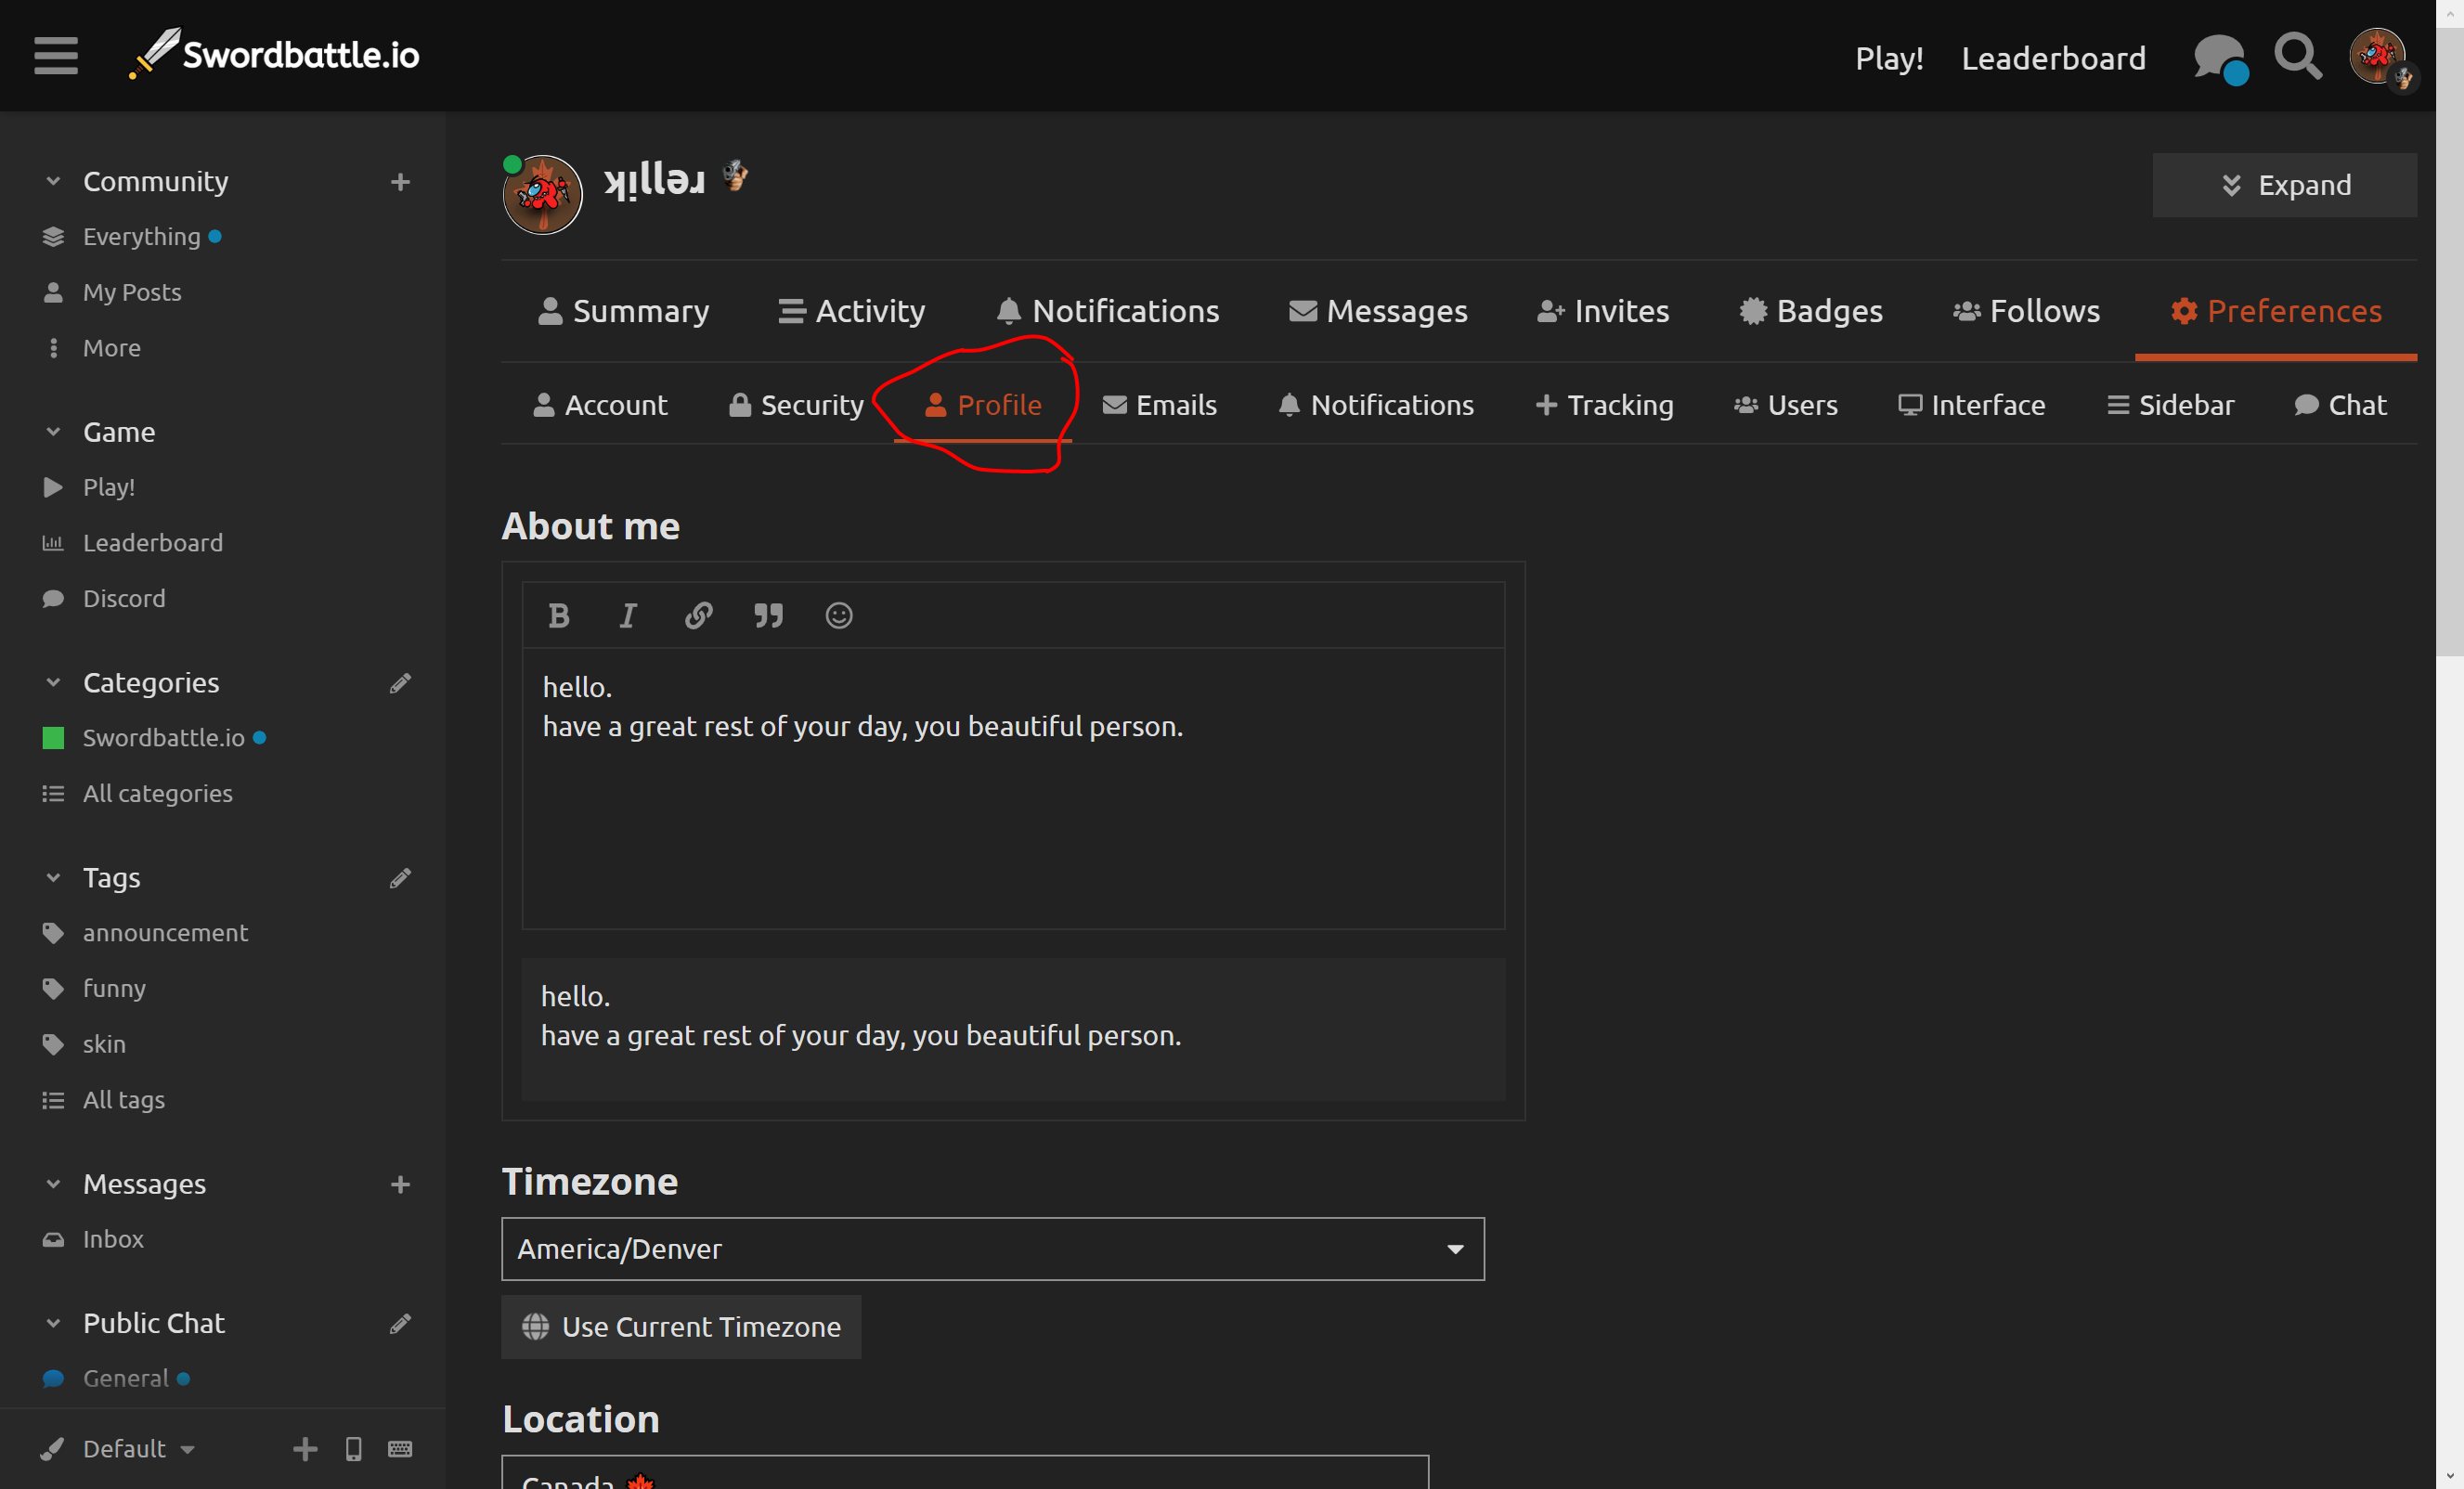The height and width of the screenshot is (1489, 2464).
Task: Toggle mobile view icon in sidebar footer
Action: coord(353,1449)
